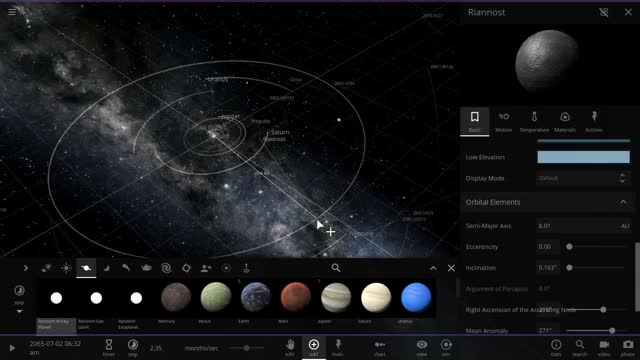Choose the Uranus planet thumbnail in add panel
The height and width of the screenshot is (360, 640).
click(x=416, y=298)
